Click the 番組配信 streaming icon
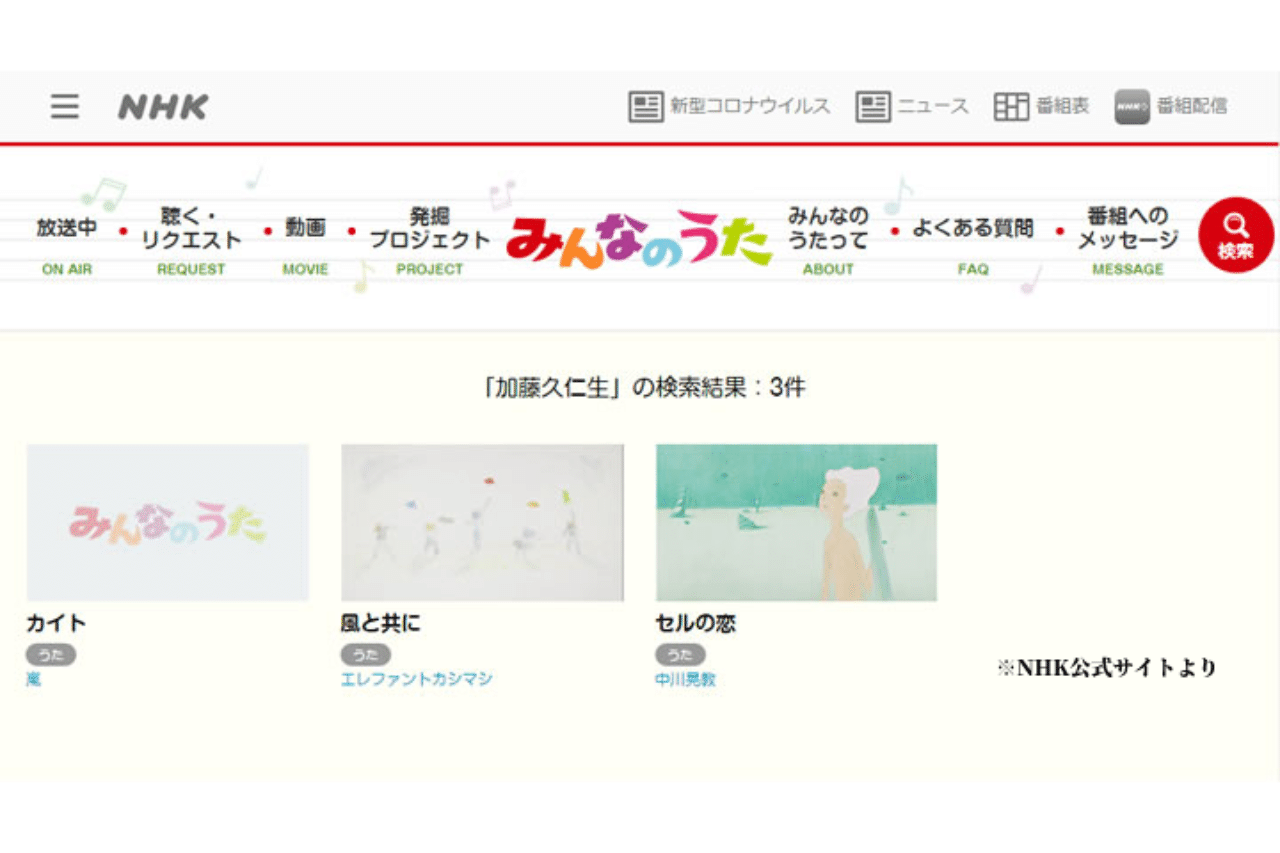 [1131, 105]
